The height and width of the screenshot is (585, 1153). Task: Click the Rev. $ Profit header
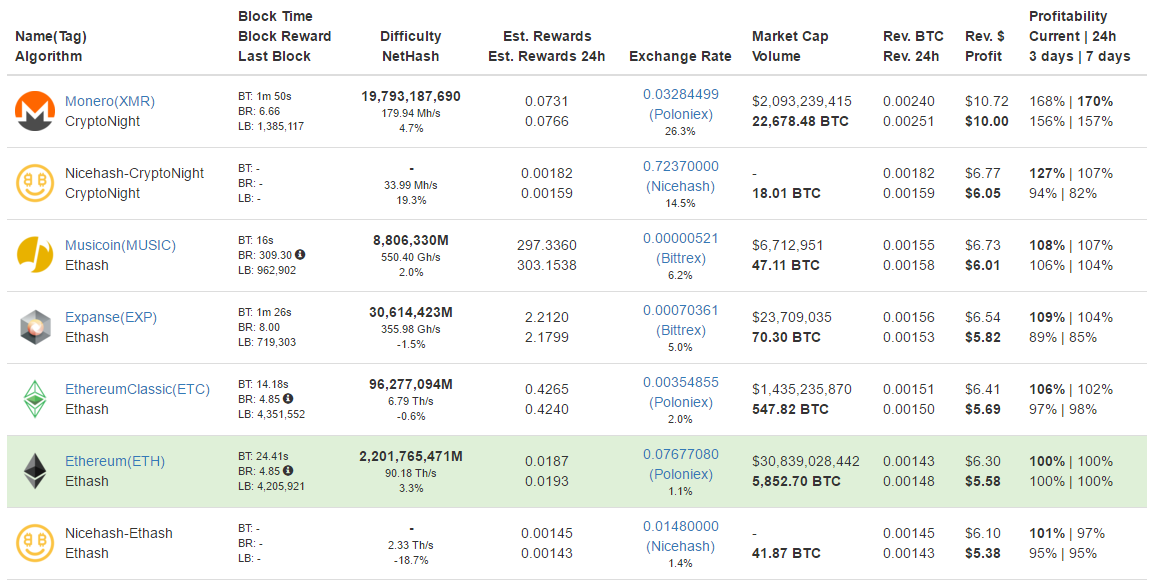(x=985, y=46)
